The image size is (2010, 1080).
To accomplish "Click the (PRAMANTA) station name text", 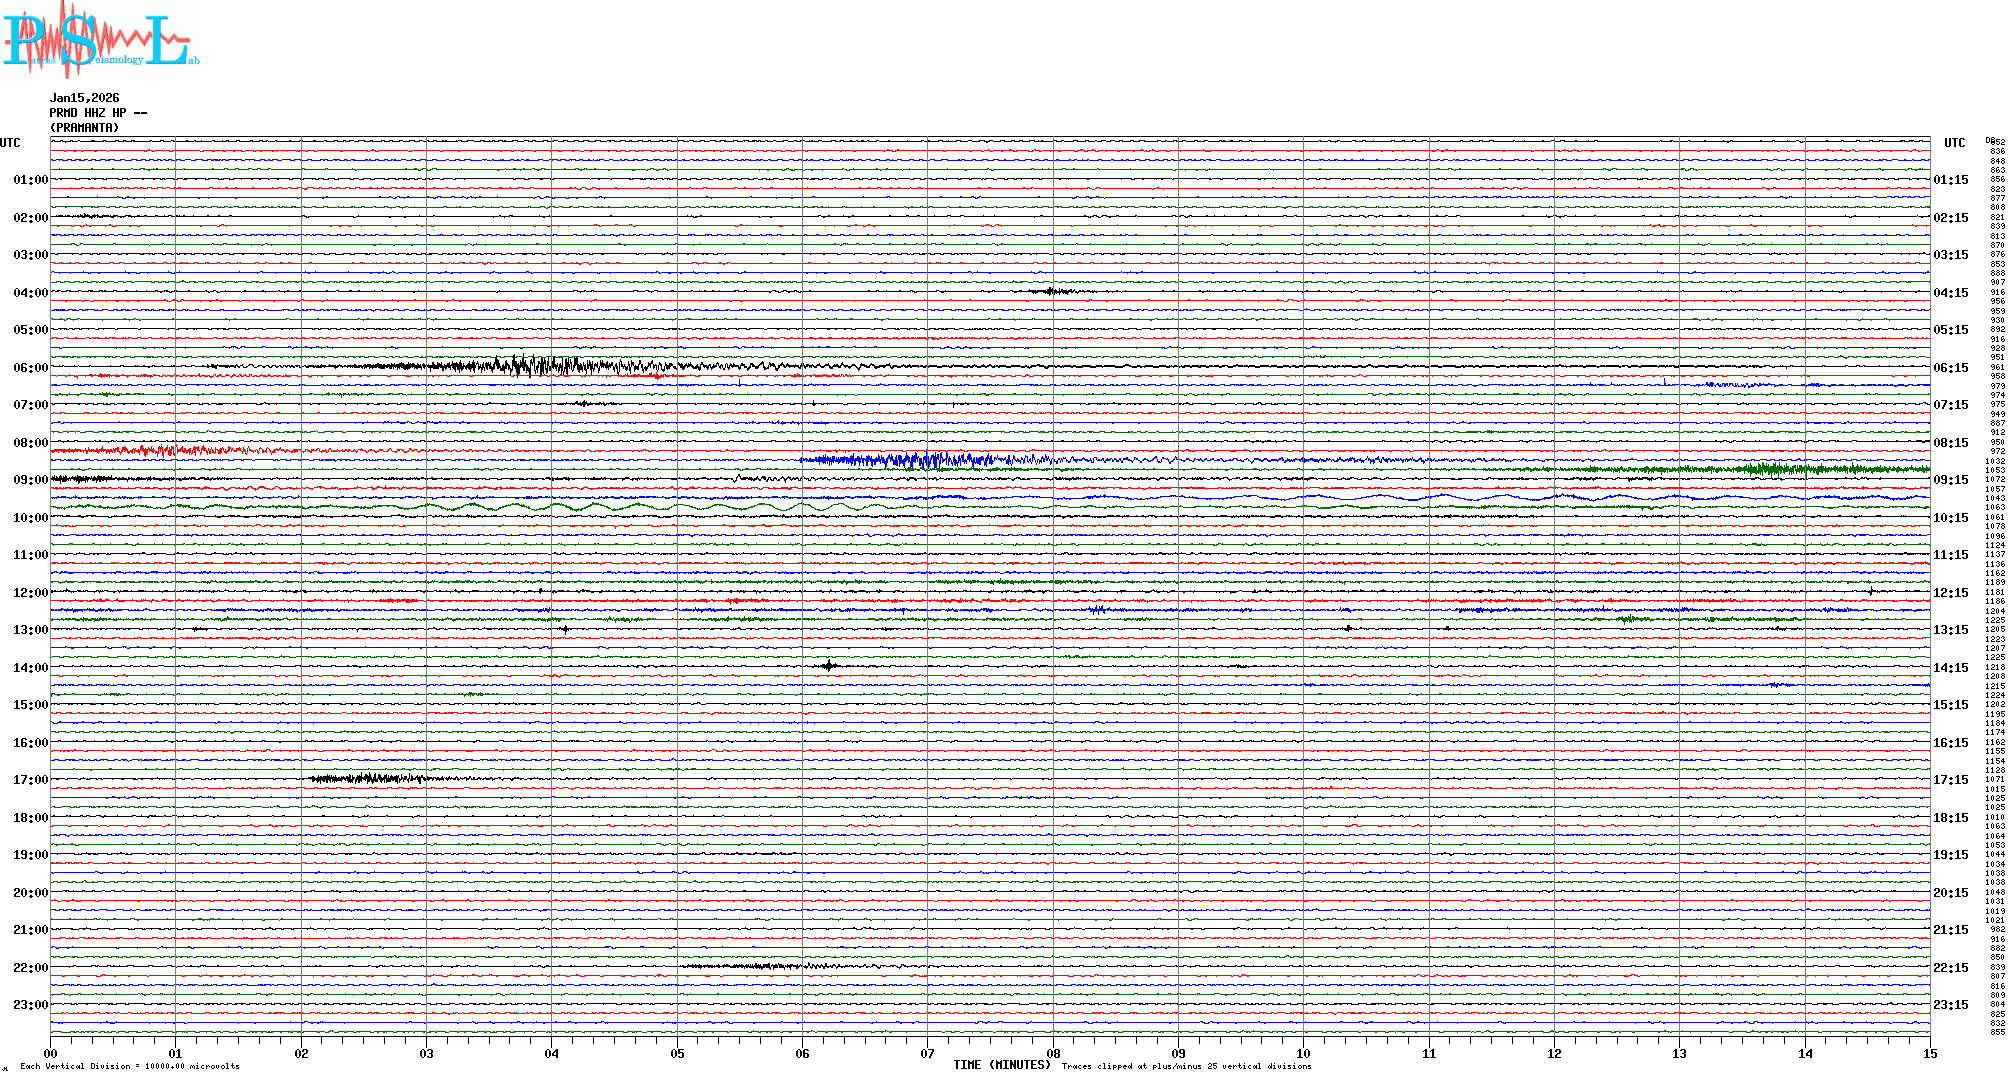I will 84,128.
